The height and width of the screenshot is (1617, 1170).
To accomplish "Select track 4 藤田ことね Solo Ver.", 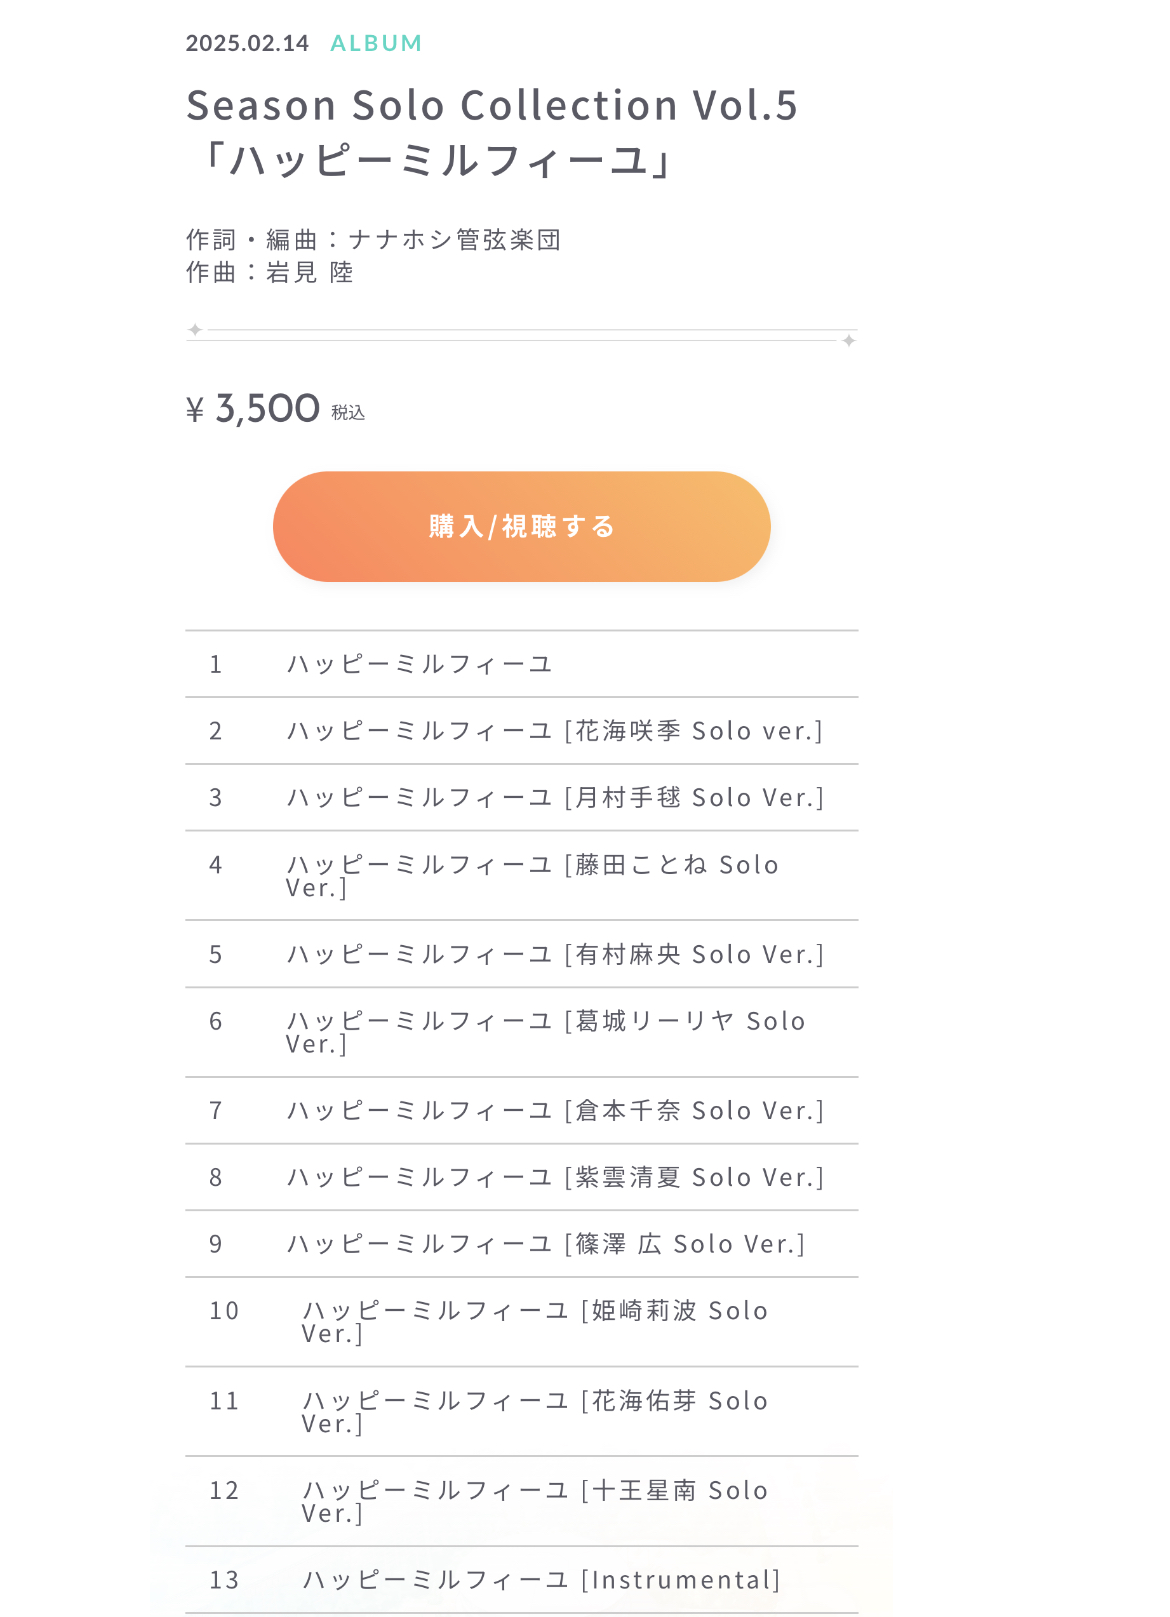I will coord(532,875).
